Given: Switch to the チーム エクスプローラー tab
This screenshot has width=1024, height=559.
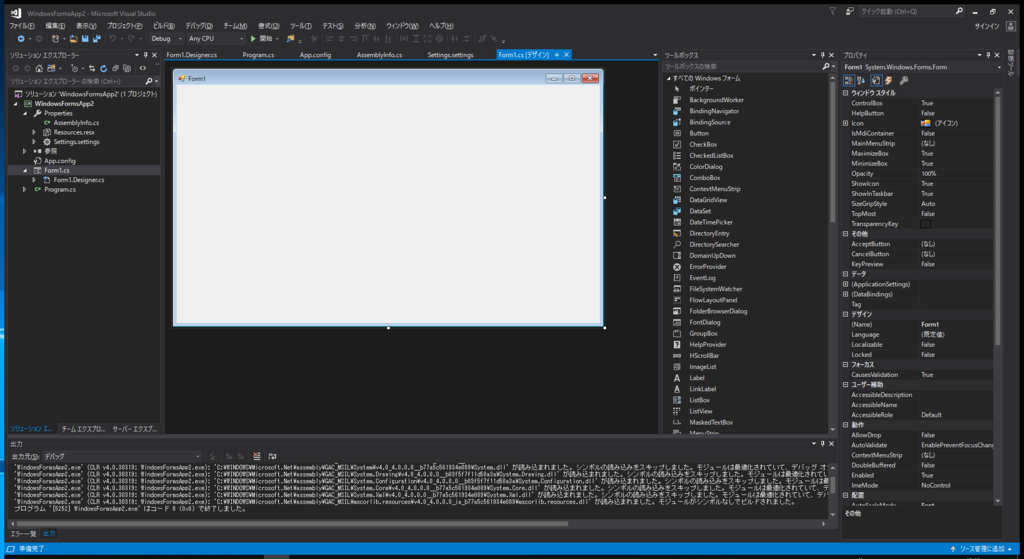Looking at the screenshot, I should [83, 429].
